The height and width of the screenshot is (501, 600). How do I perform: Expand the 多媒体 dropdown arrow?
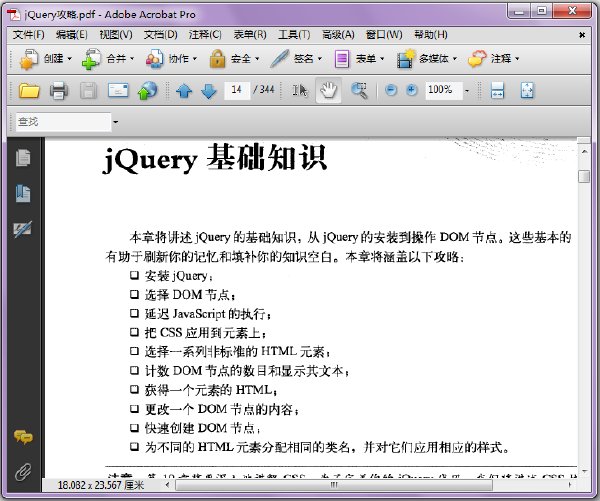pyautogui.click(x=455, y=59)
